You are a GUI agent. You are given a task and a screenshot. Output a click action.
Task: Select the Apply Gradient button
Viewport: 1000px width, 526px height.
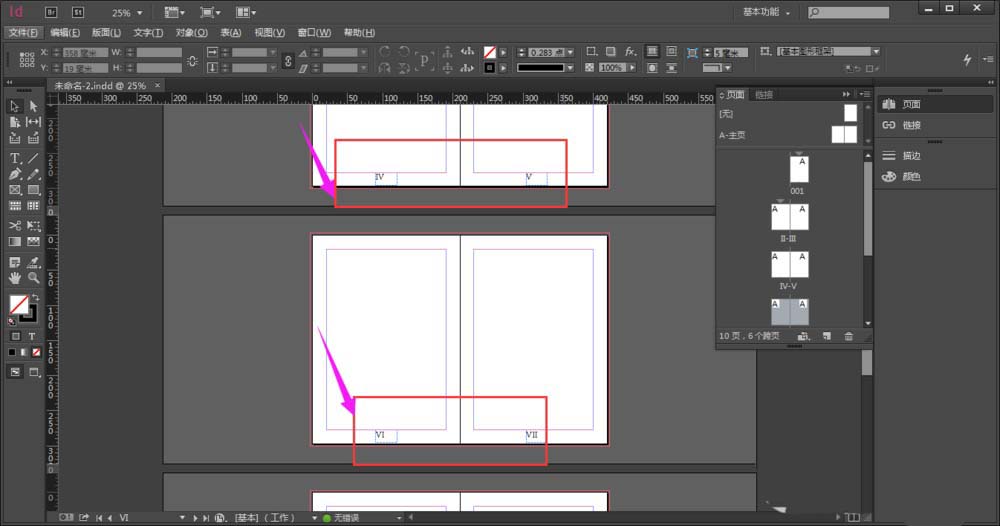click(x=24, y=352)
